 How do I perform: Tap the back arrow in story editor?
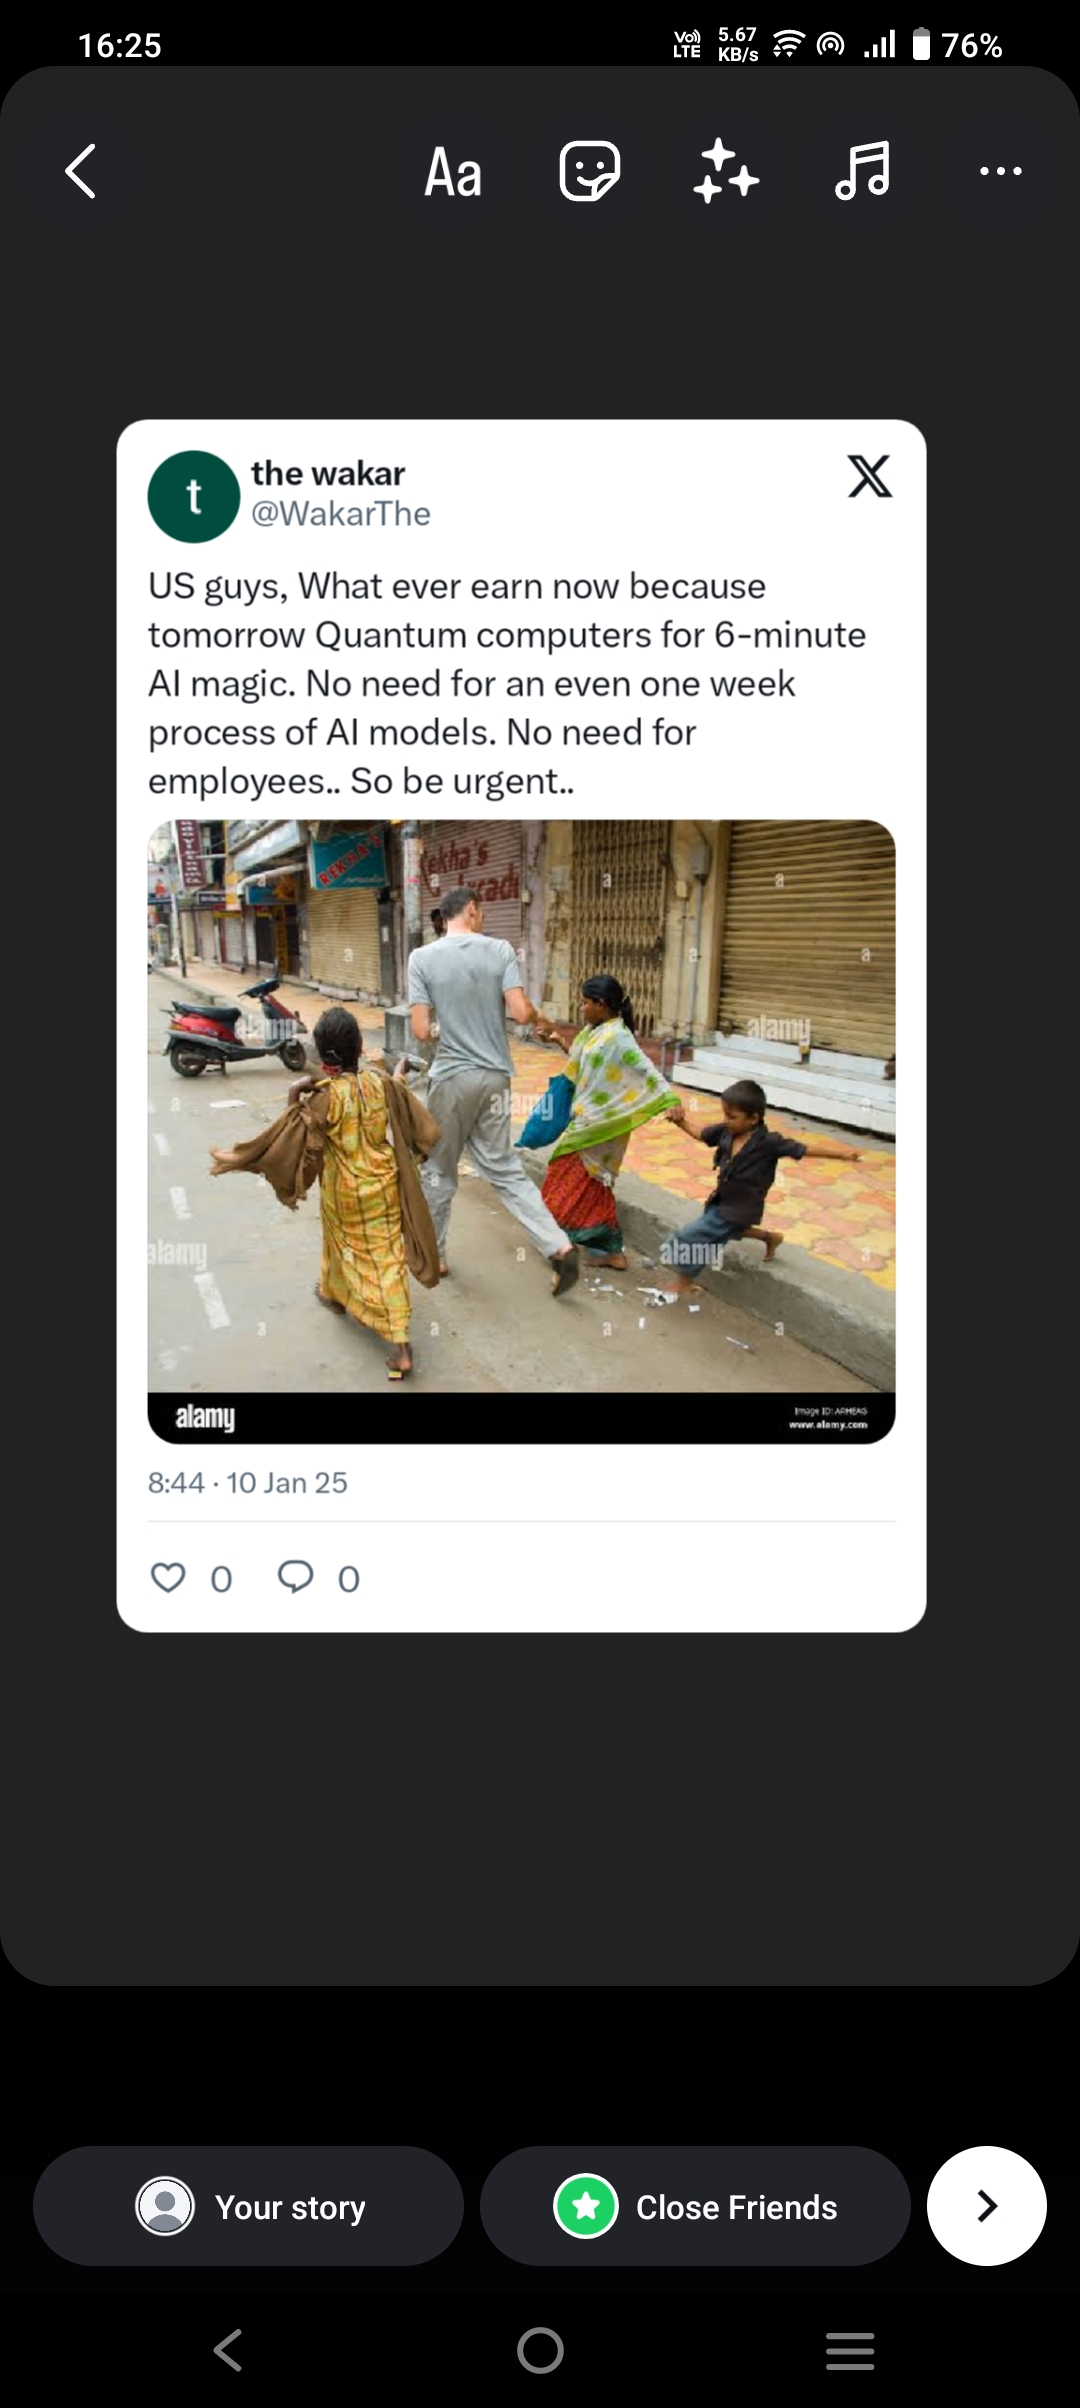click(81, 171)
